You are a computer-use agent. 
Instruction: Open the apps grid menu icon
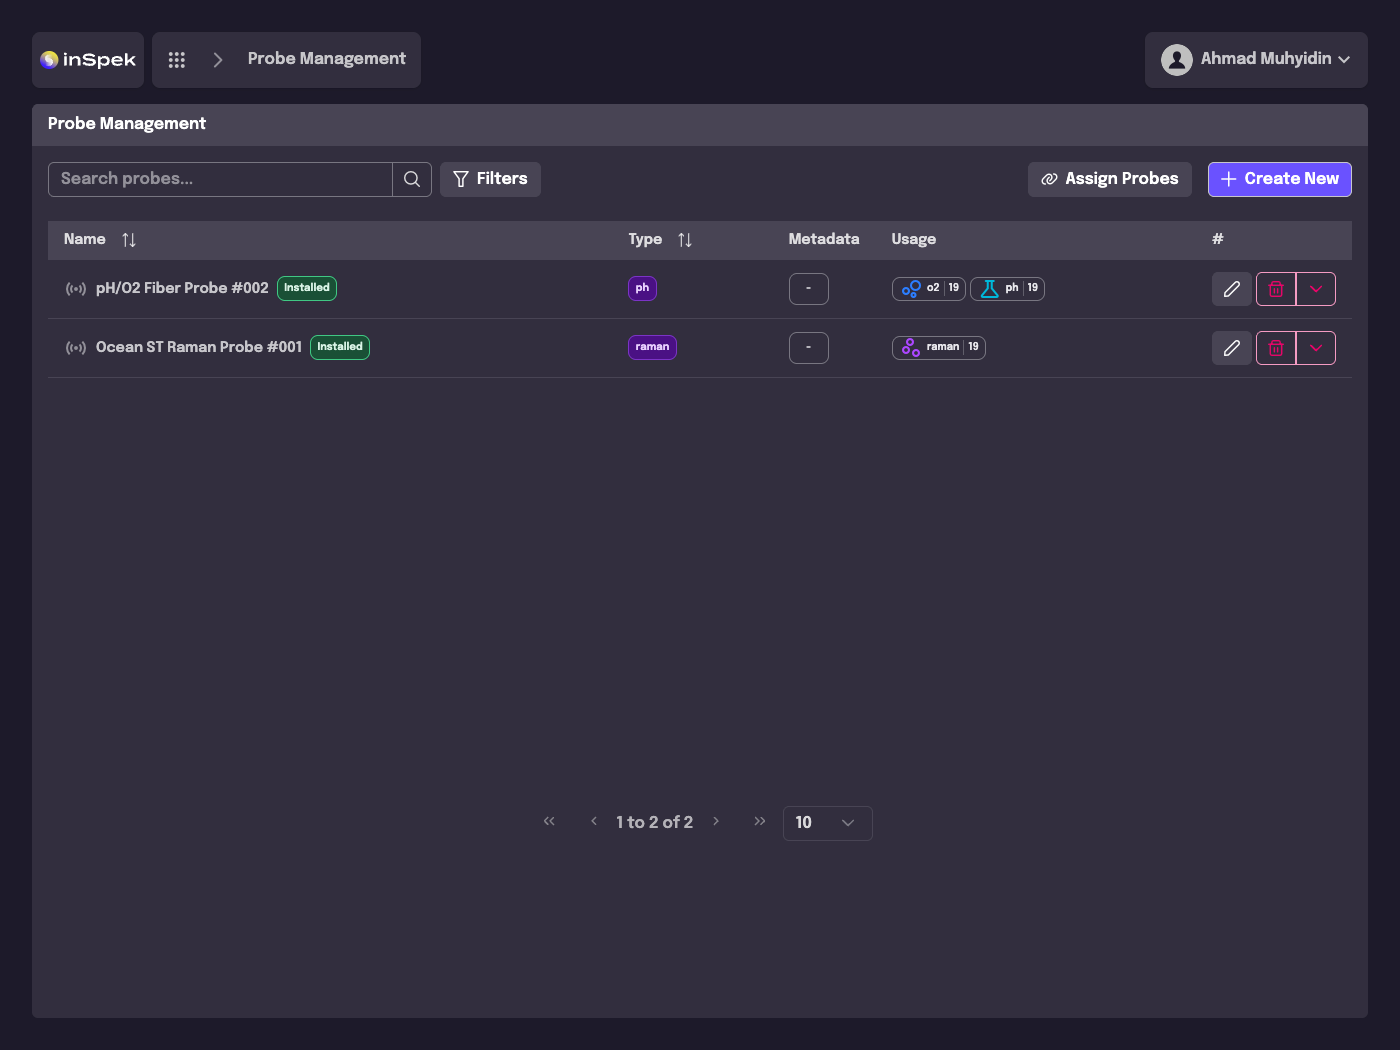pyautogui.click(x=177, y=60)
